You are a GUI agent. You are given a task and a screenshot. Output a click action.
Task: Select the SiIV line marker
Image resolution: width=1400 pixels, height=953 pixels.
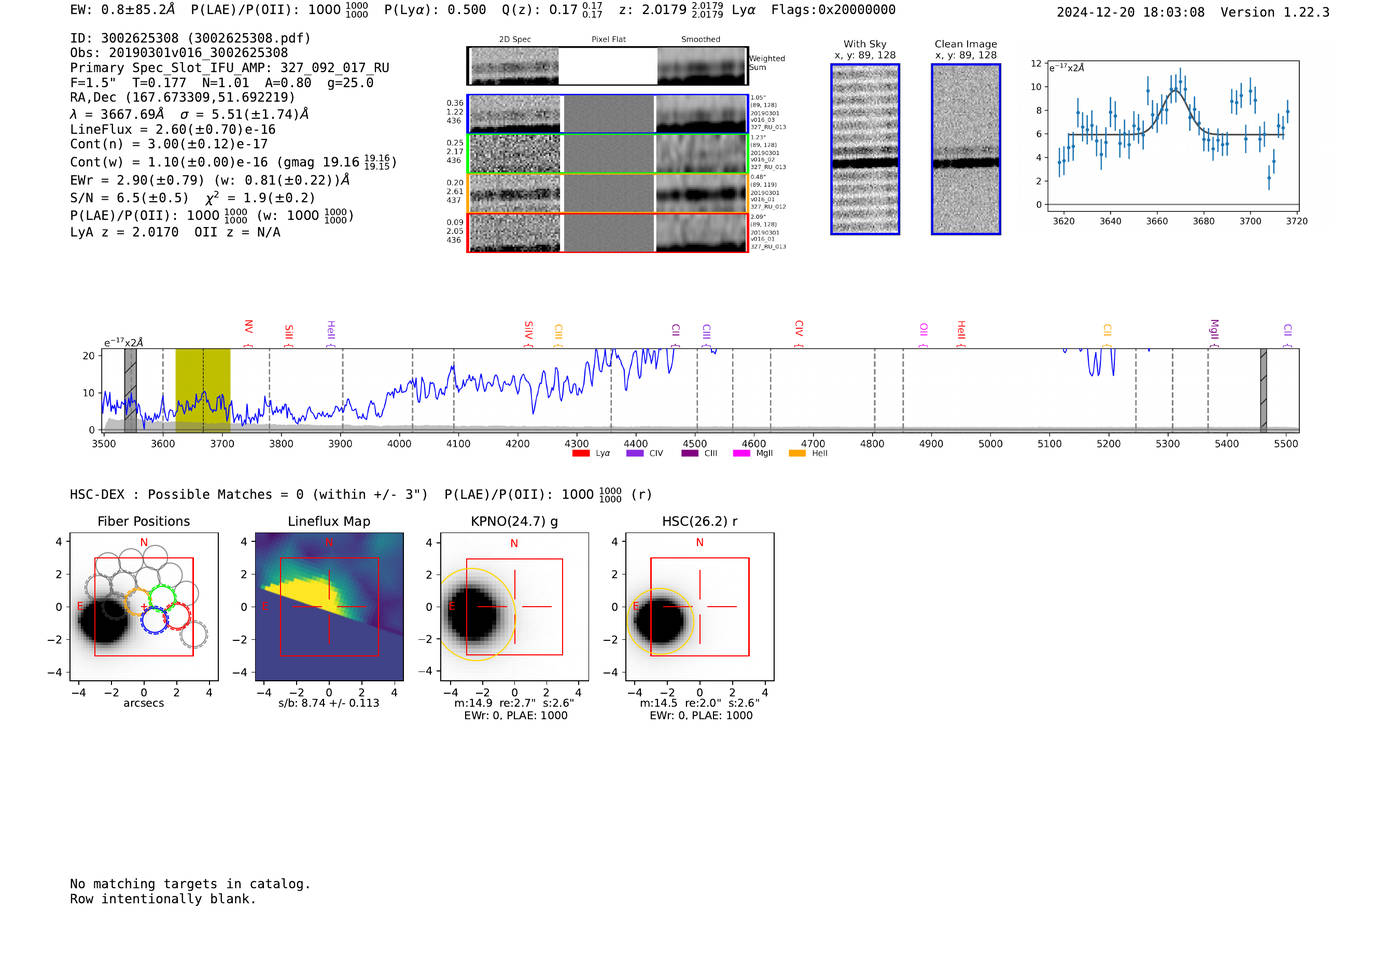[528, 333]
